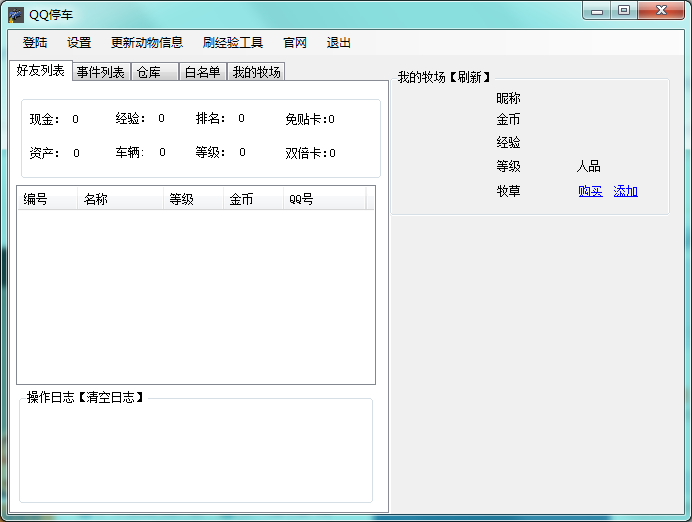Click the 添加 link next to 牧草
This screenshot has height=522, width=692.
coord(626,191)
